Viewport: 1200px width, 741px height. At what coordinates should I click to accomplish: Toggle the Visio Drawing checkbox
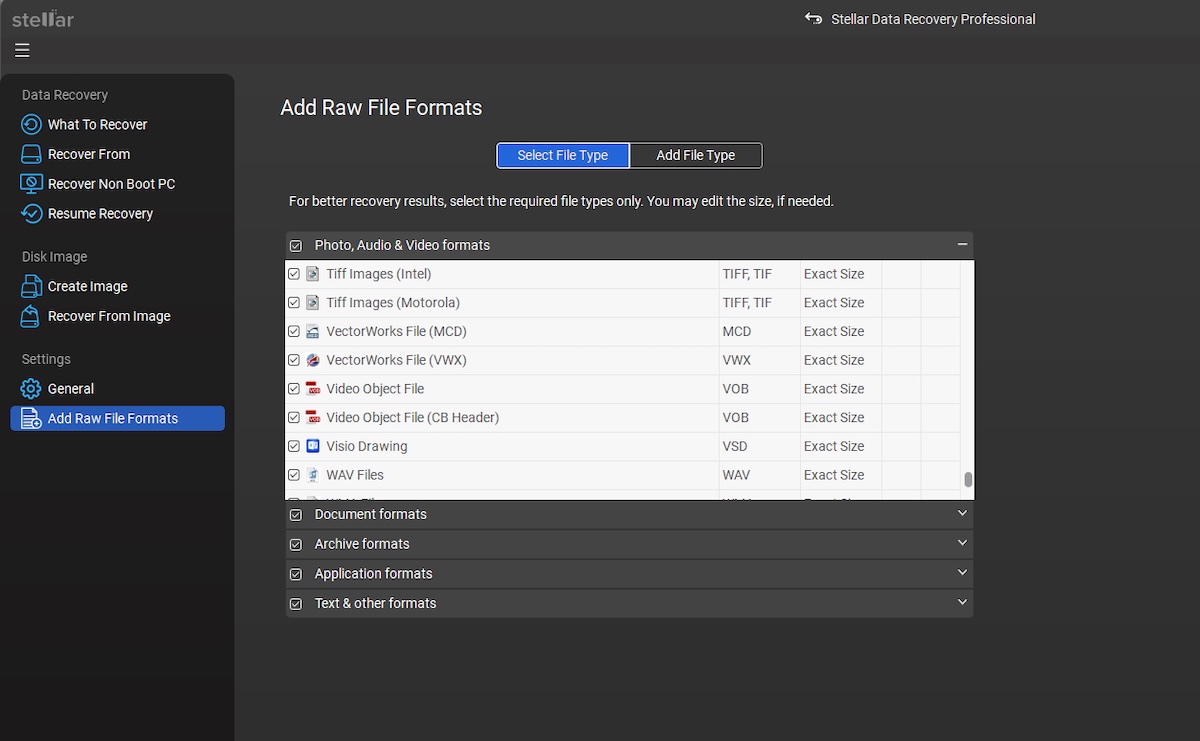pyautogui.click(x=294, y=446)
